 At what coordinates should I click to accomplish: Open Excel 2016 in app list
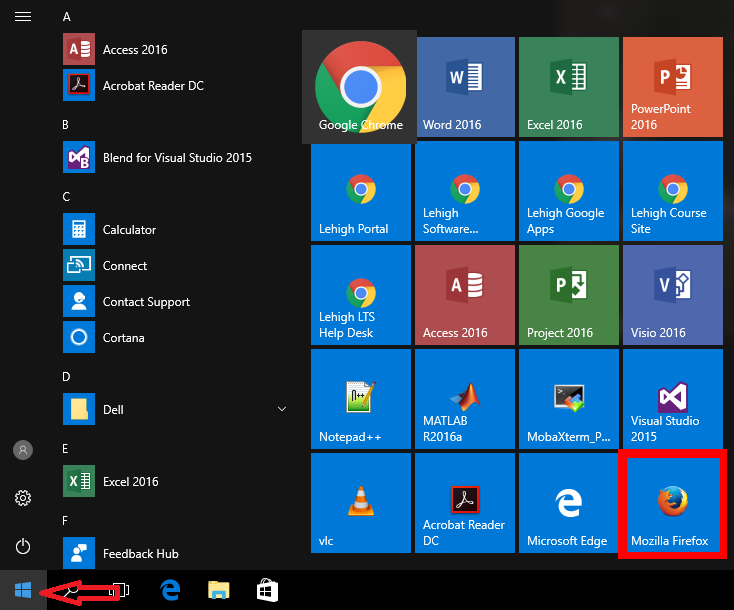coord(176,481)
